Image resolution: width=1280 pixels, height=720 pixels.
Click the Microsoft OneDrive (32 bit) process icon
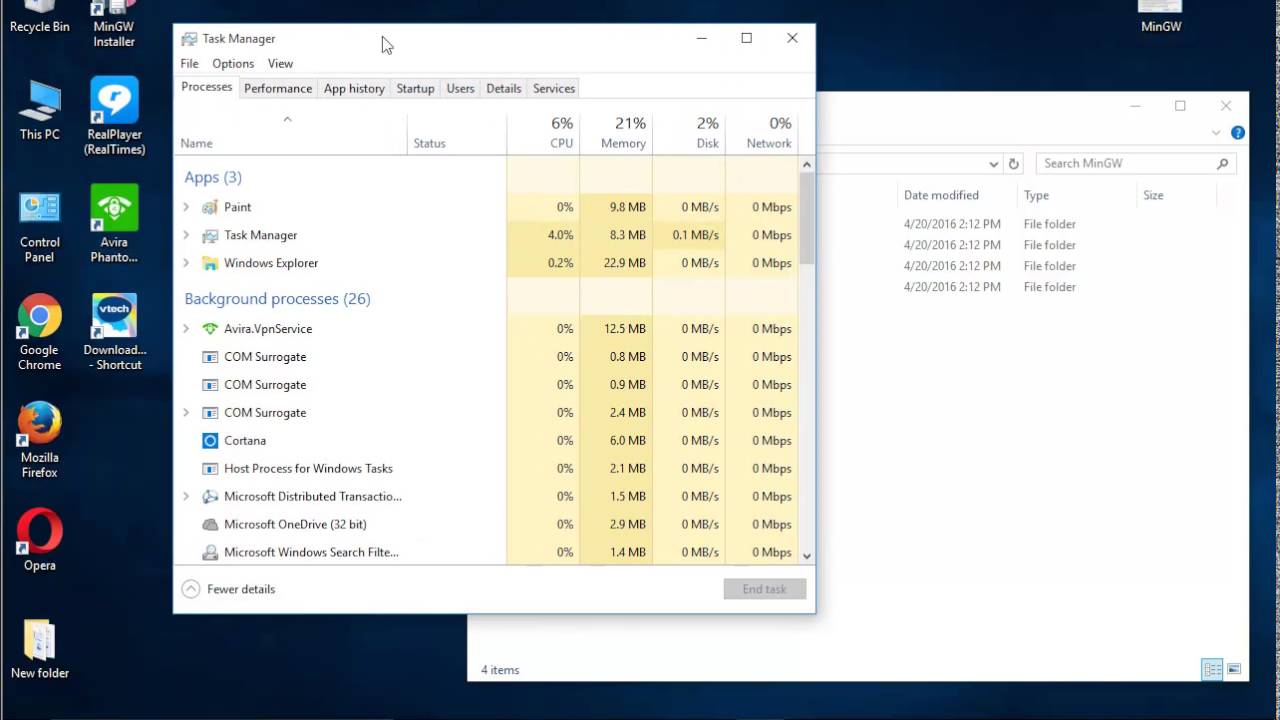click(x=210, y=525)
